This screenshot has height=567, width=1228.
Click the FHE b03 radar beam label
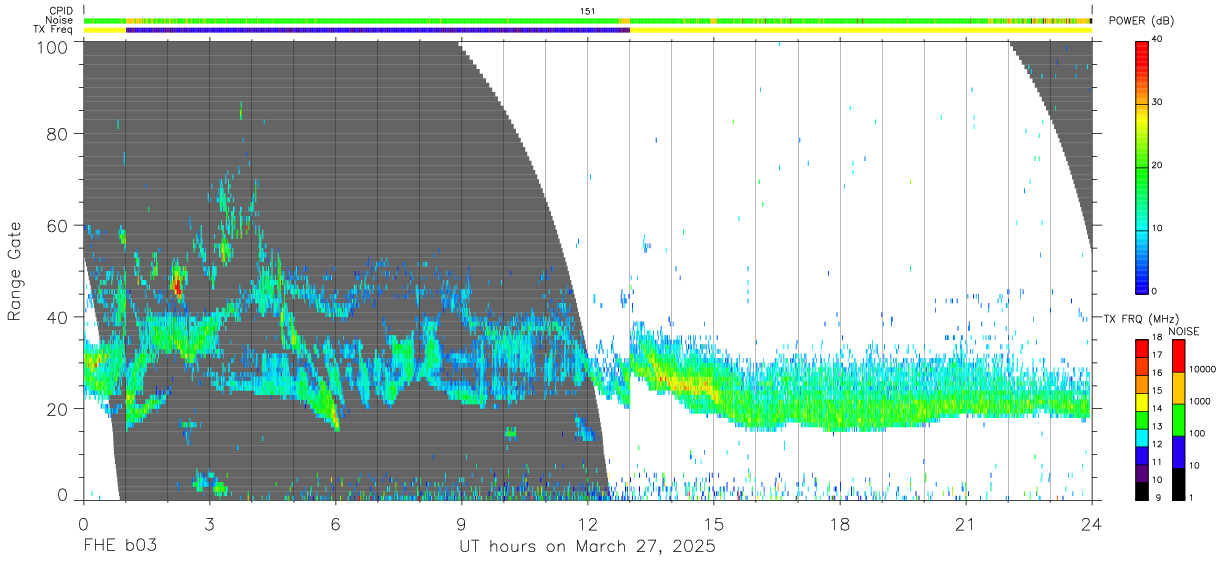coord(119,547)
